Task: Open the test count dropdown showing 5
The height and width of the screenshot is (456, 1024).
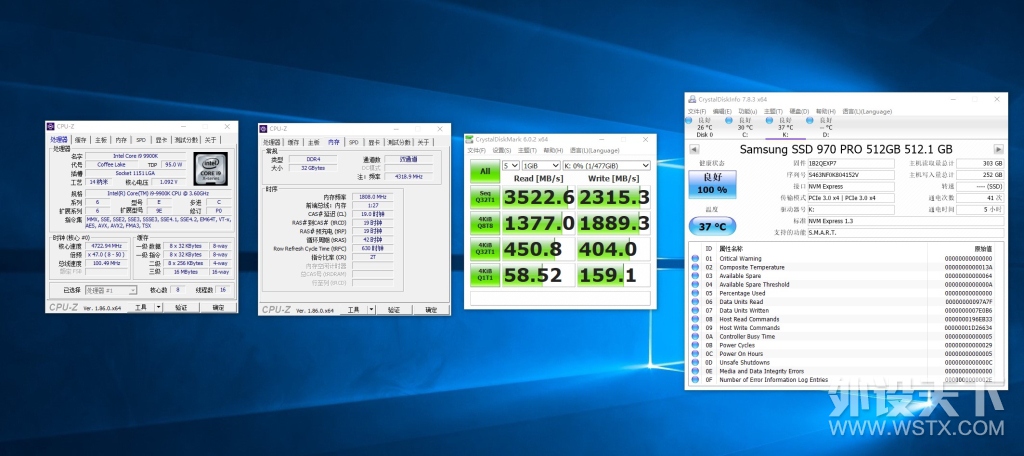Action: tap(511, 165)
